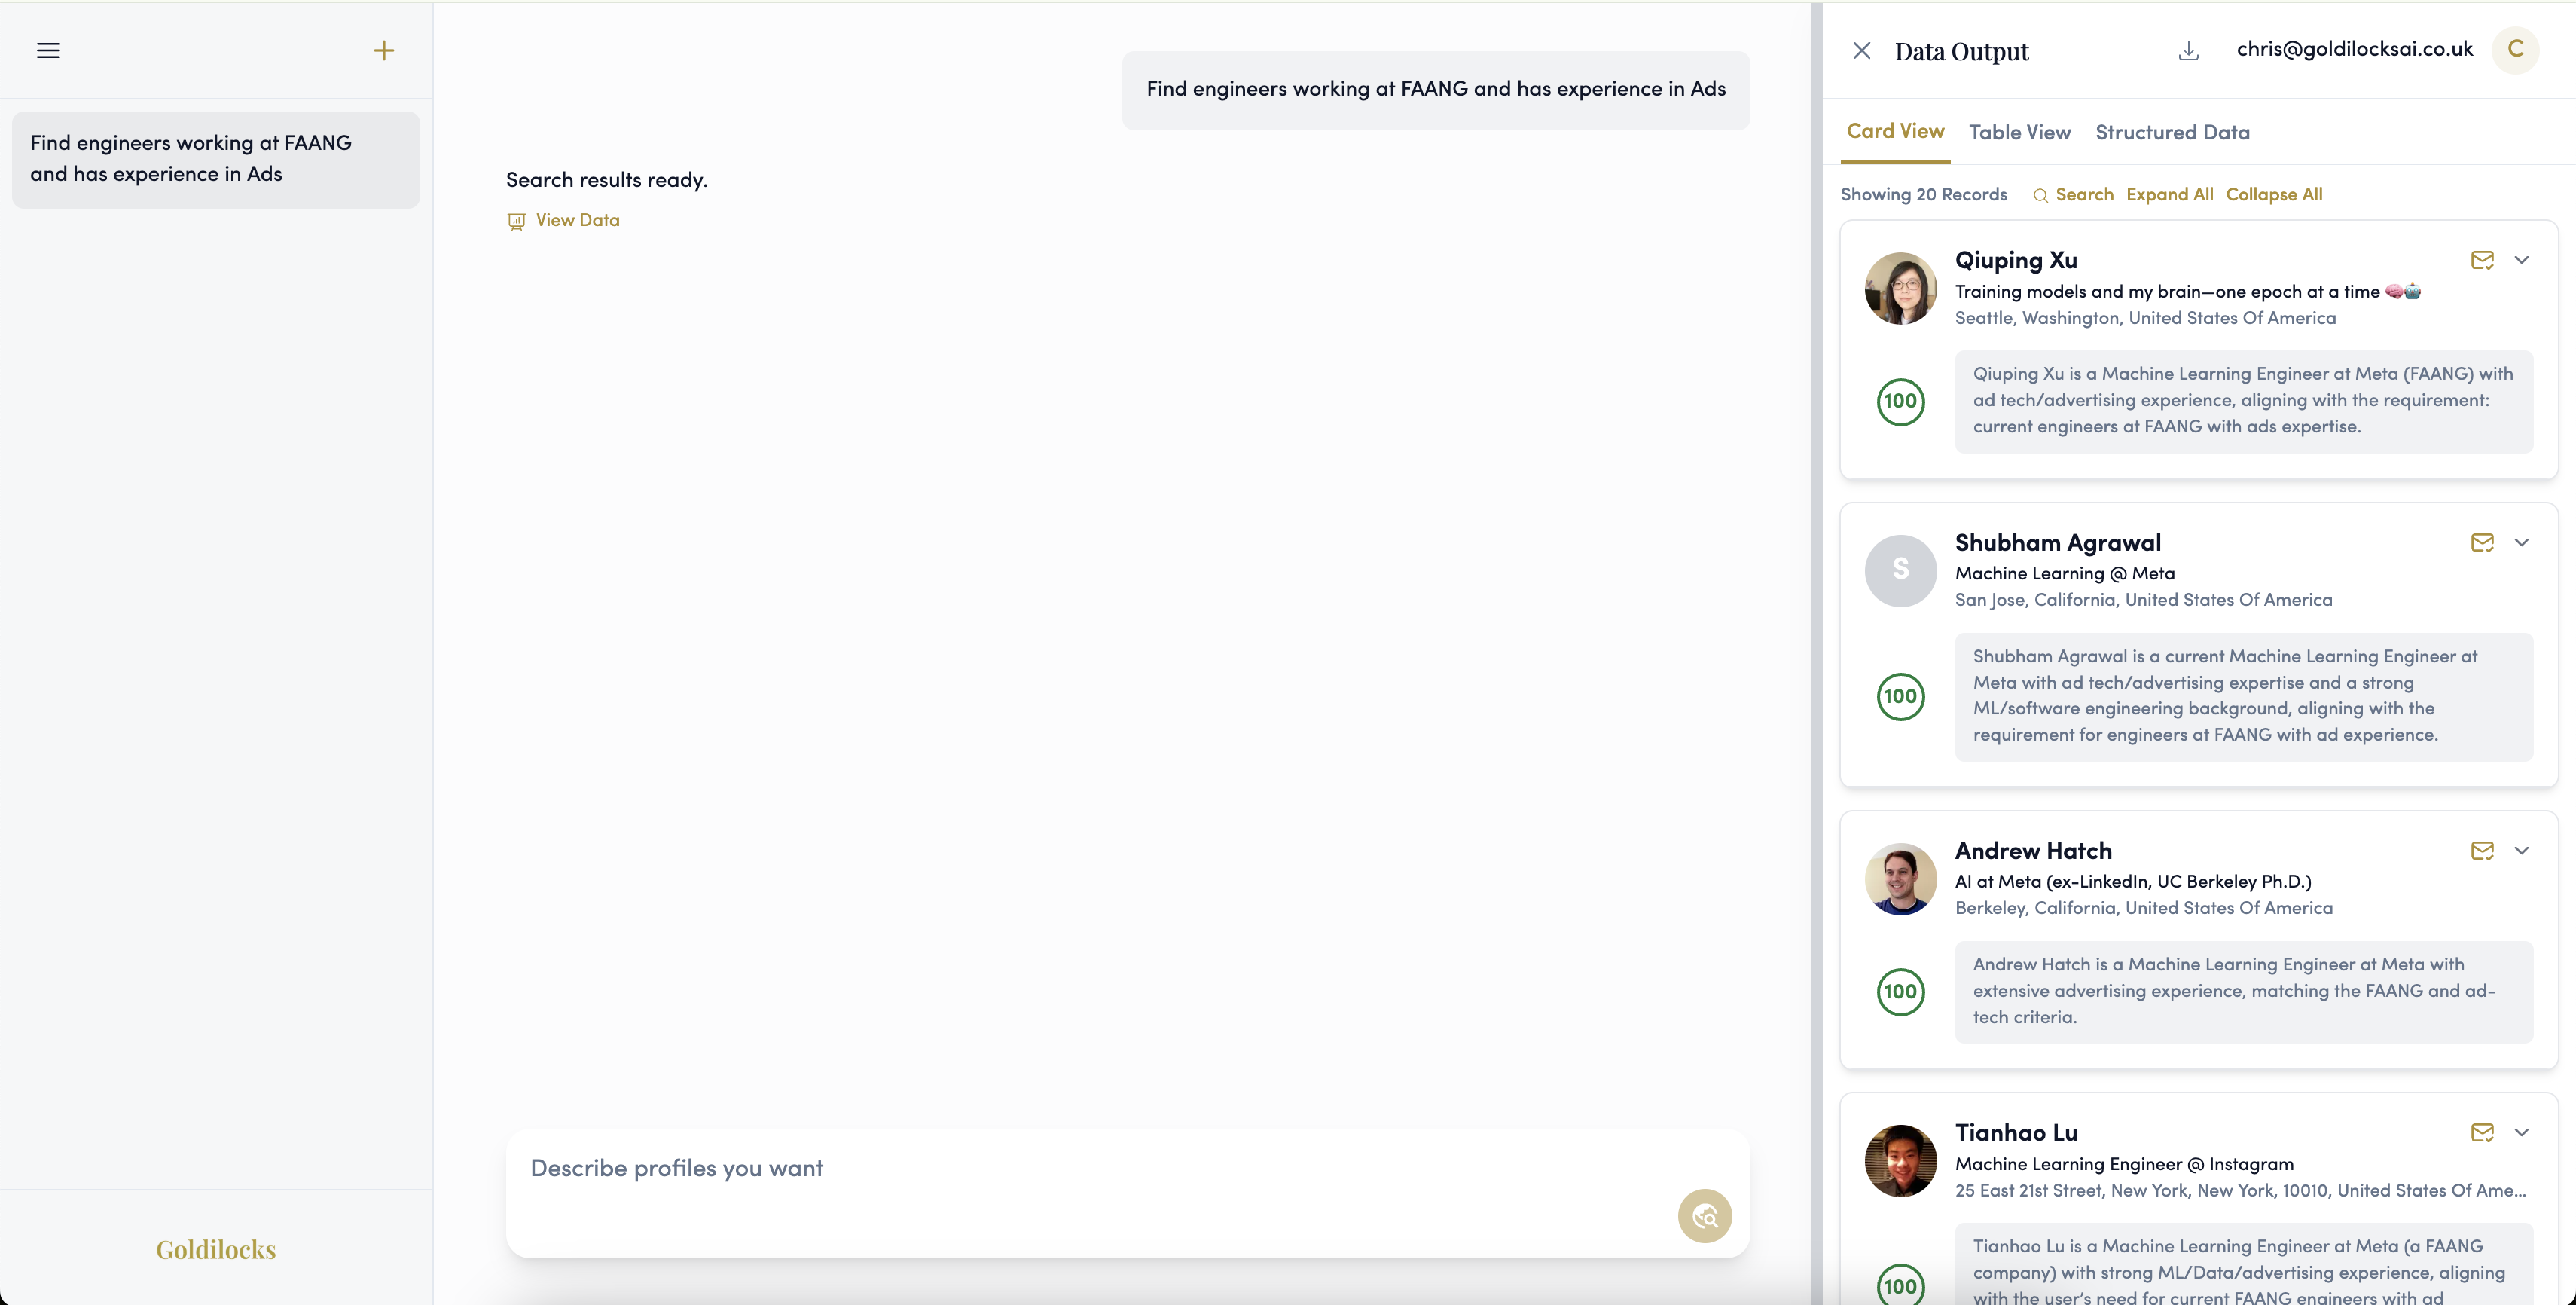Click Machine Learning Engineer @ Instagram headline
The width and height of the screenshot is (2576, 1305).
coord(2124,1163)
